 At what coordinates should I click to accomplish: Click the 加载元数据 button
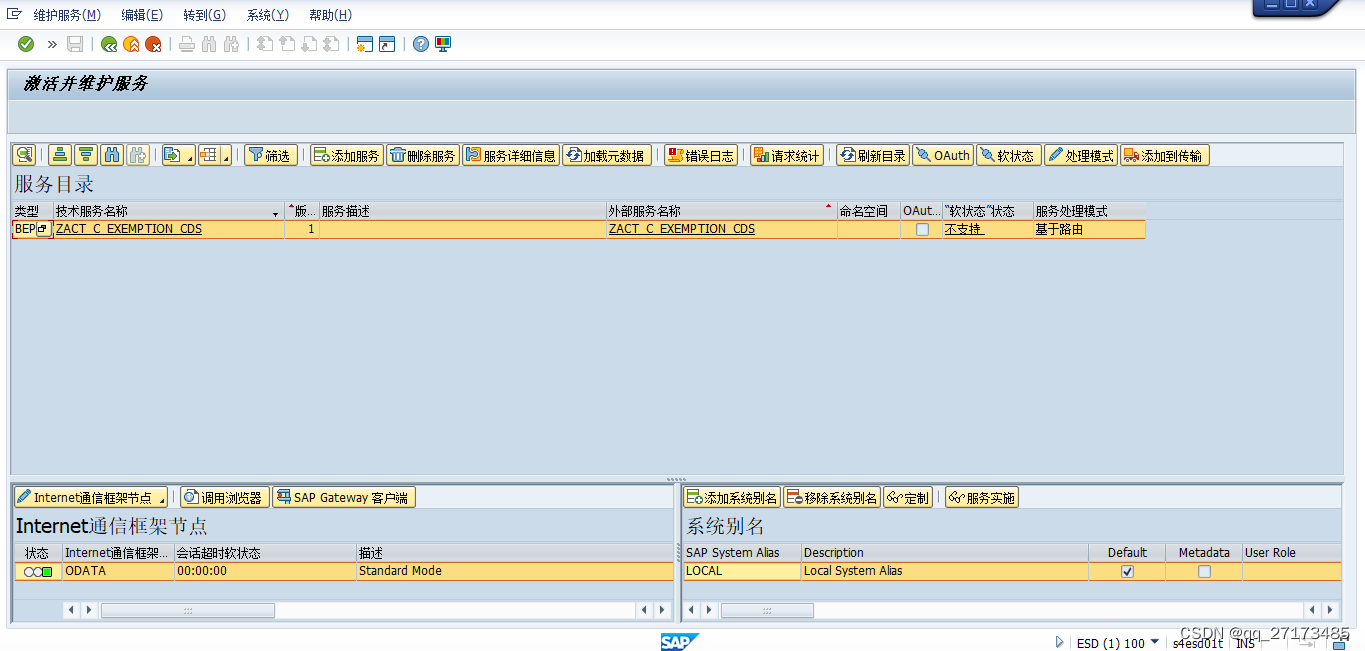607,155
